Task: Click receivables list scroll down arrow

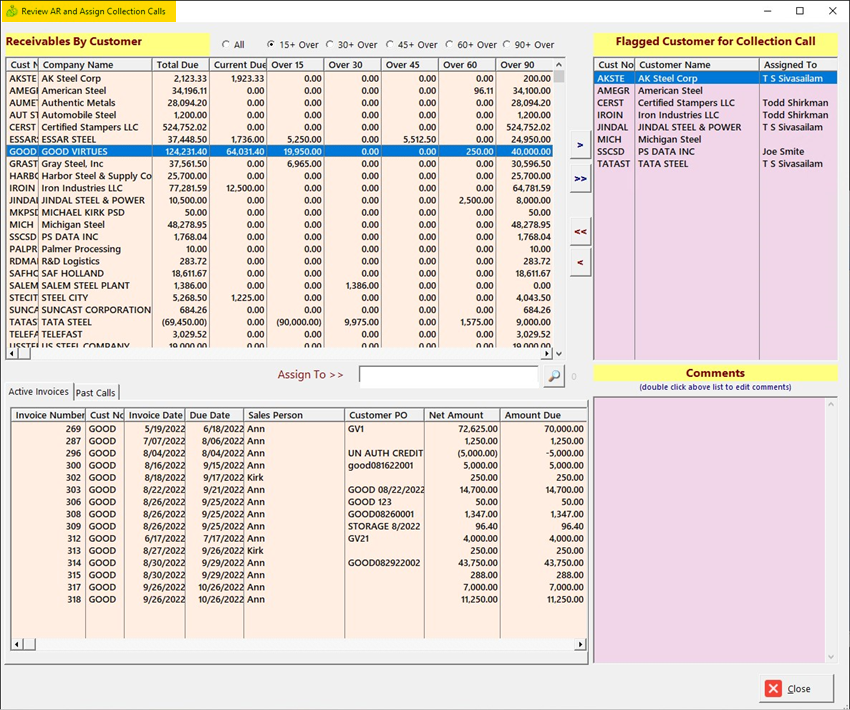Action: (559, 353)
